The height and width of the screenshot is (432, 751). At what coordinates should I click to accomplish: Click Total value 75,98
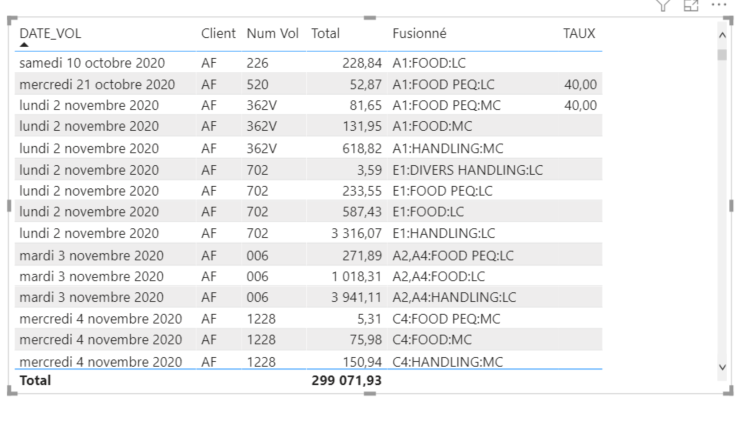pos(365,340)
